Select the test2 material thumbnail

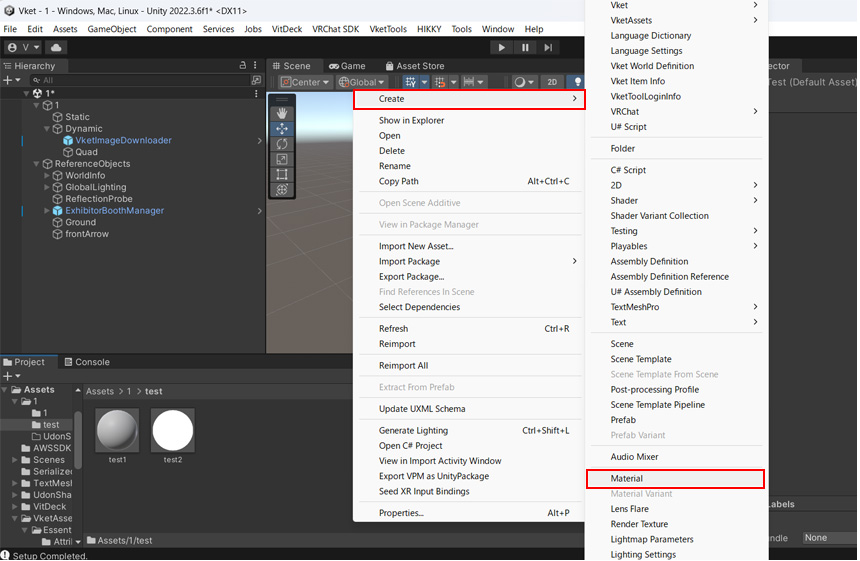point(173,430)
